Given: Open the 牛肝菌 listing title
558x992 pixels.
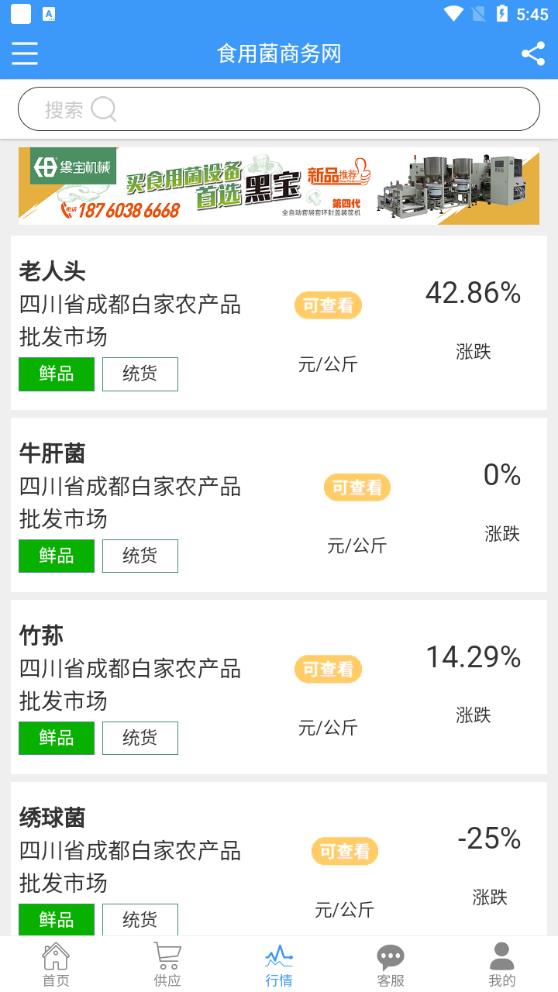Looking at the screenshot, I should (x=52, y=454).
